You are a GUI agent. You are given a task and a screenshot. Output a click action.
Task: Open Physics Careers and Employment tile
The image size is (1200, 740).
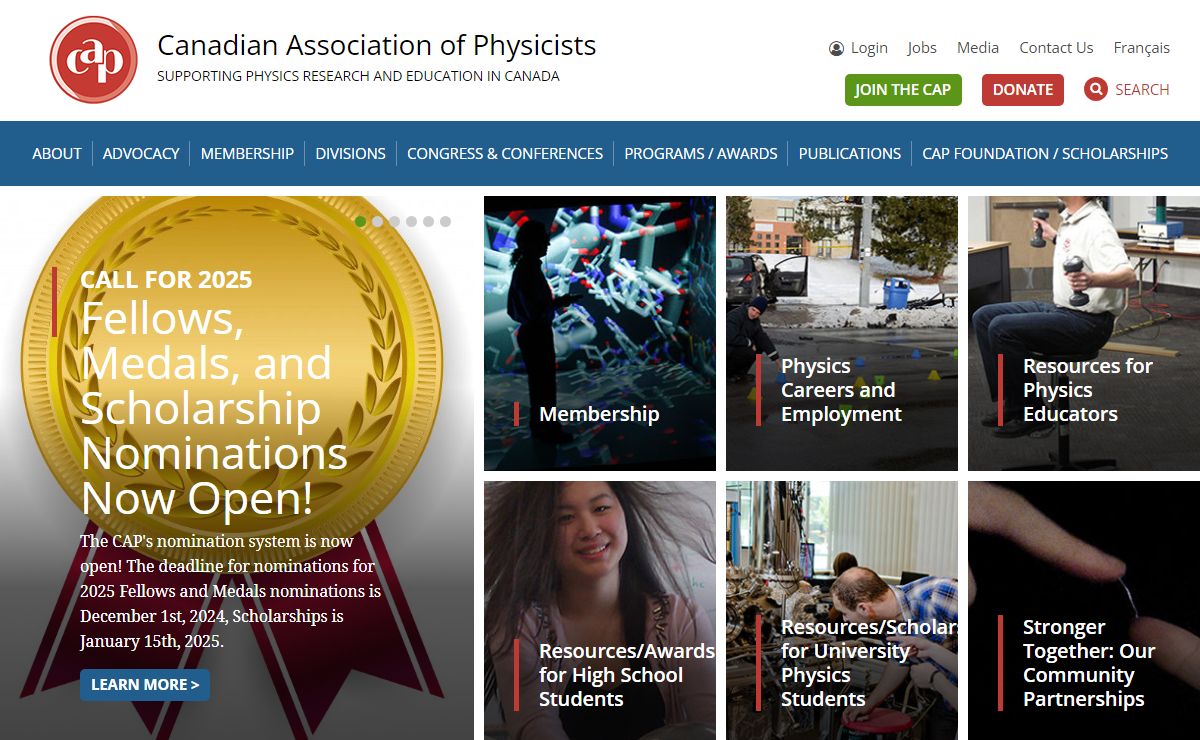click(842, 333)
